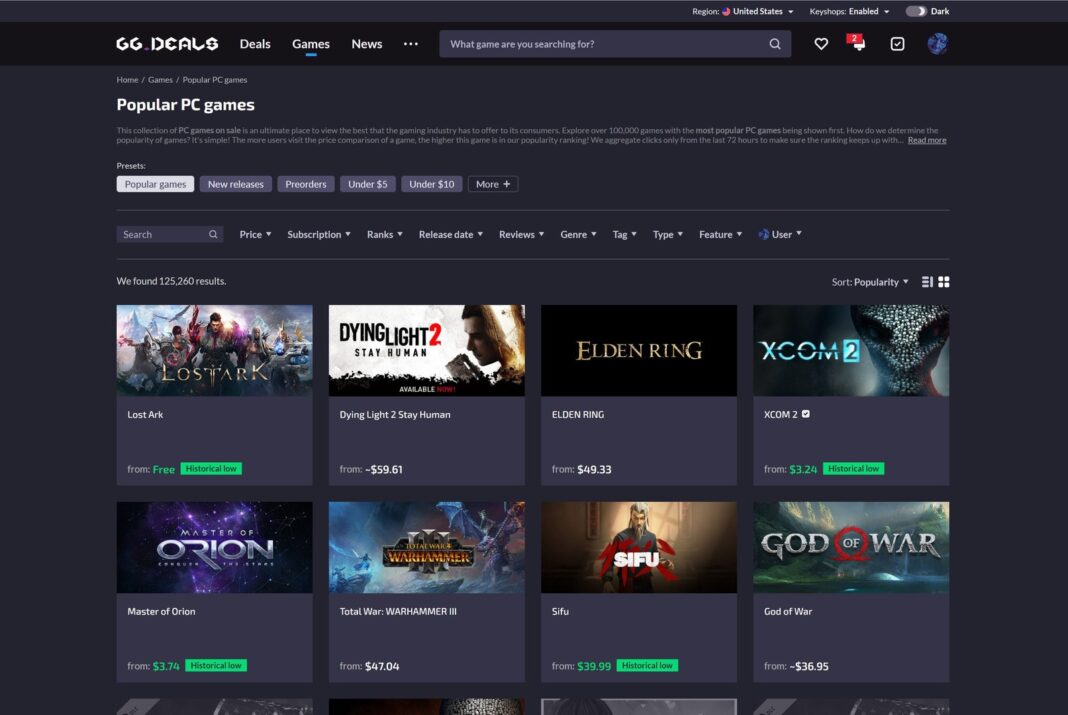
Task: Expand the Ranks filter
Action: tap(385, 234)
